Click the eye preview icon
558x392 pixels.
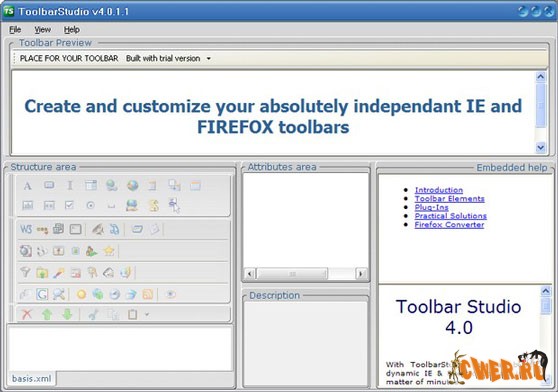(171, 294)
